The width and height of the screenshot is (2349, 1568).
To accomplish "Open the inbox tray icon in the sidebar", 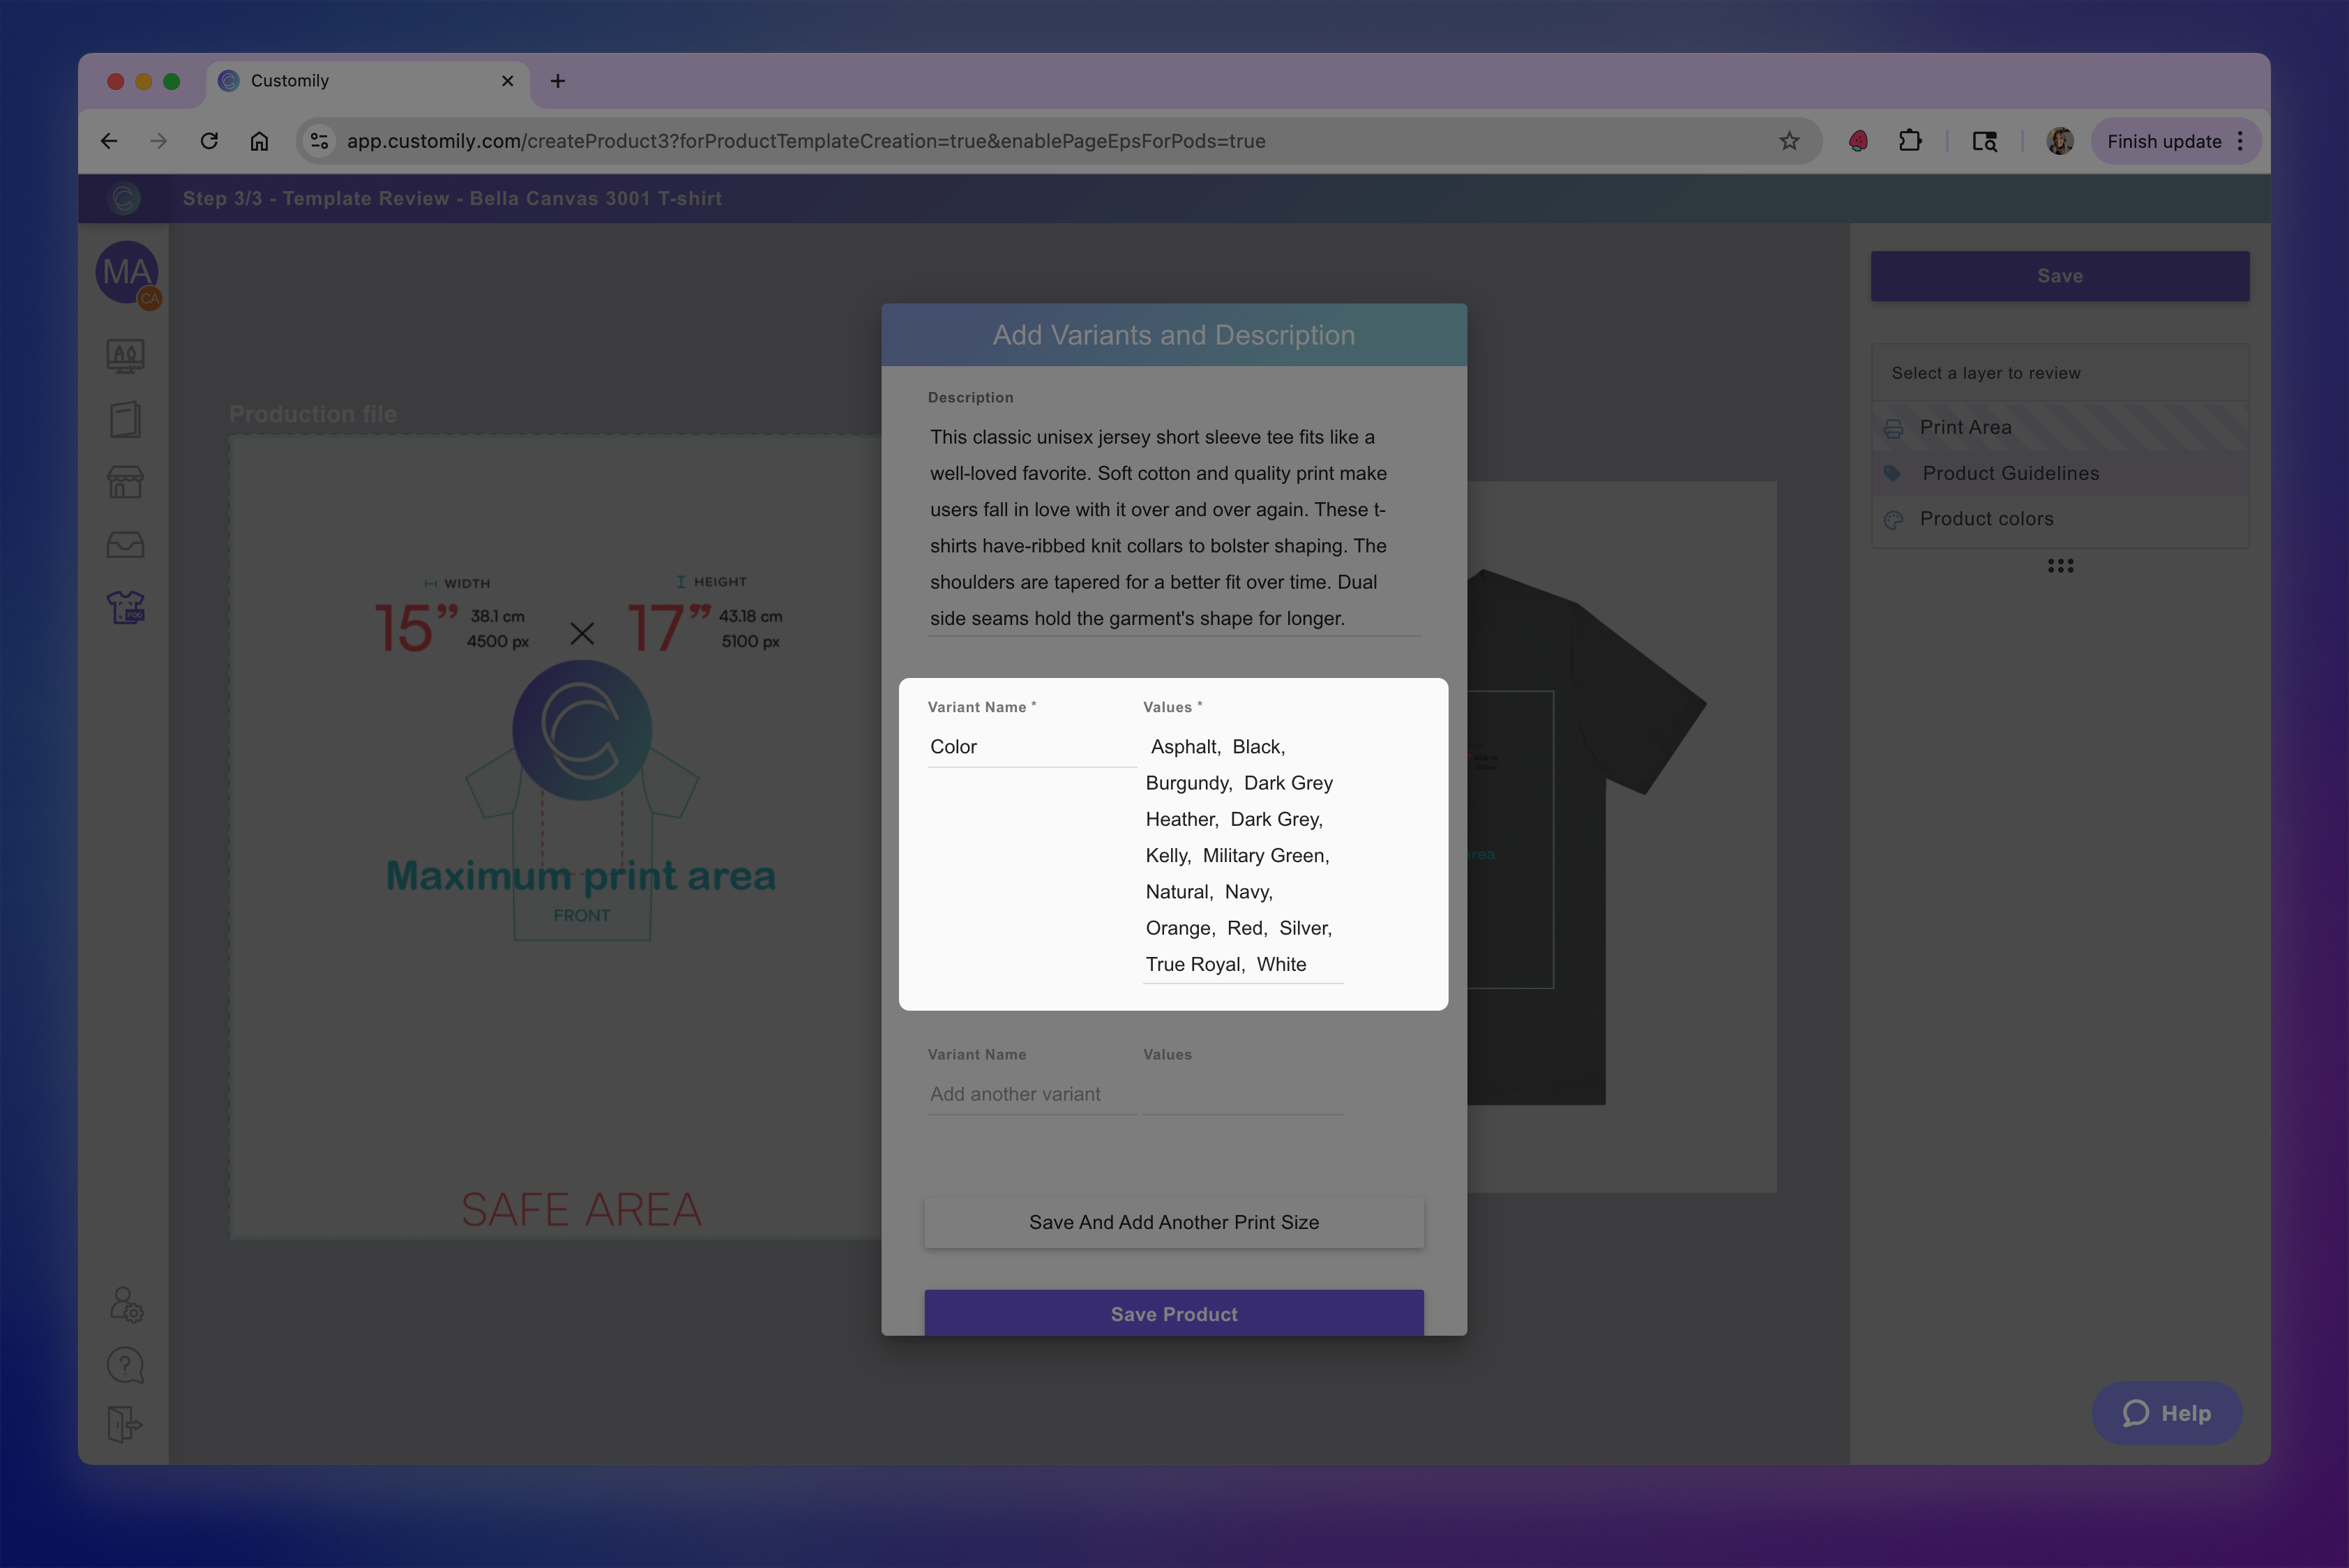I will 125,544.
